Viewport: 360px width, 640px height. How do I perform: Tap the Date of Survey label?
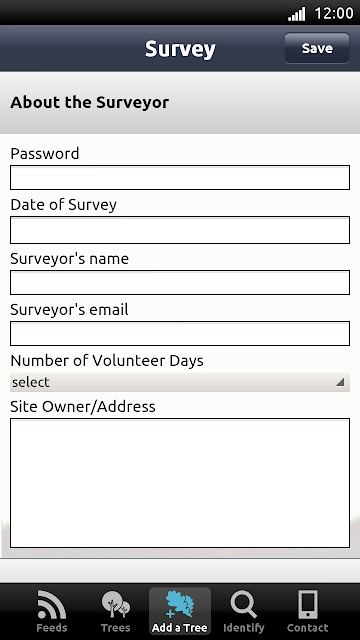[63, 204]
